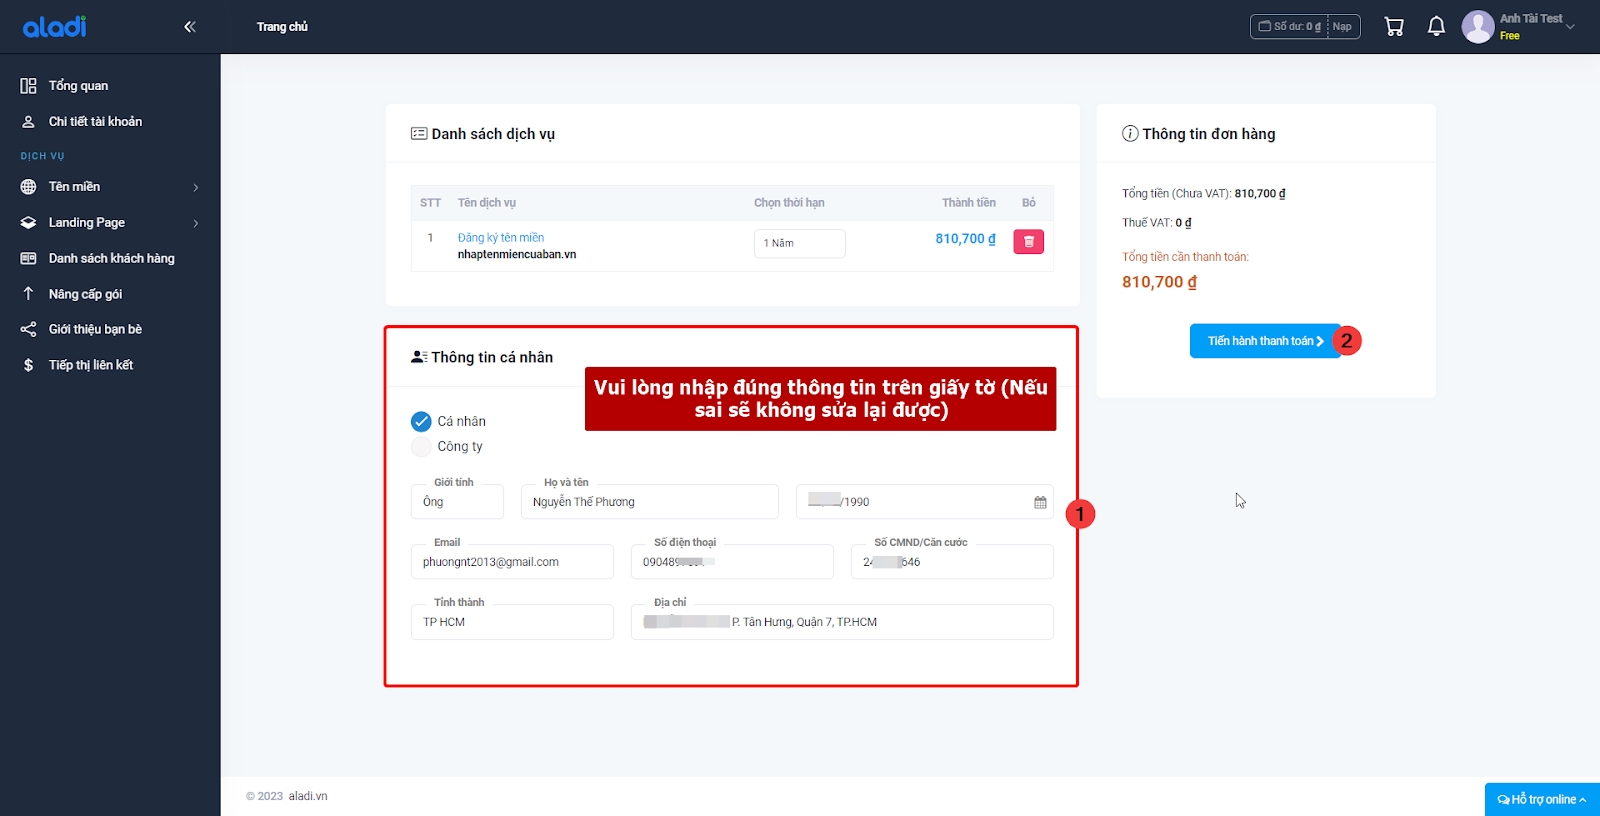Open notifications bell icon
This screenshot has height=816, width=1600.
tap(1436, 27)
